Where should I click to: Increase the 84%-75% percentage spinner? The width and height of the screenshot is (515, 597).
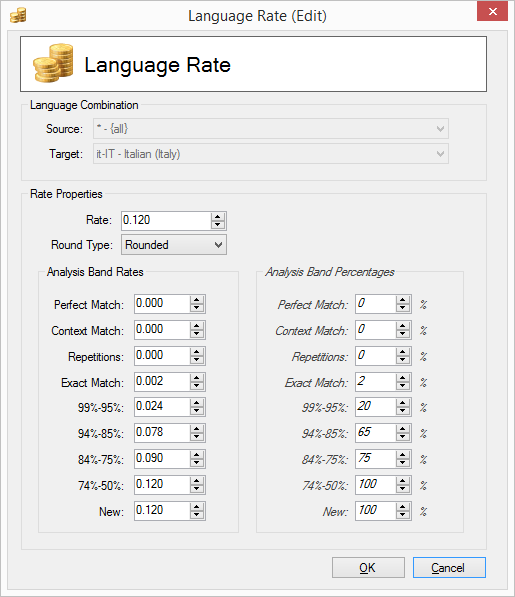click(x=402, y=455)
